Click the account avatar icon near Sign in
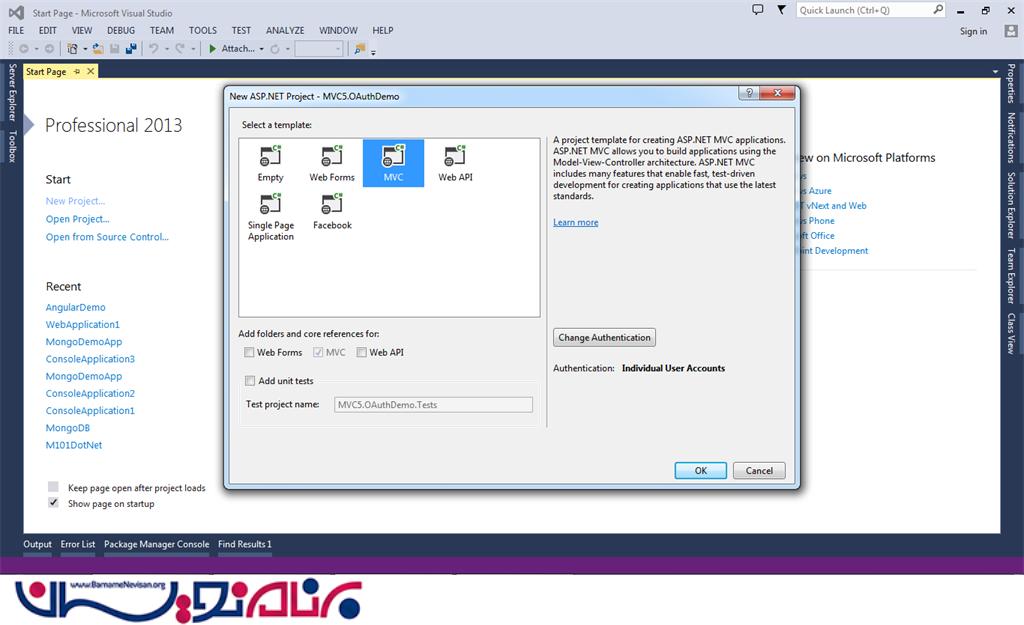Image resolution: width=1024 pixels, height=625 pixels. 1011,31
